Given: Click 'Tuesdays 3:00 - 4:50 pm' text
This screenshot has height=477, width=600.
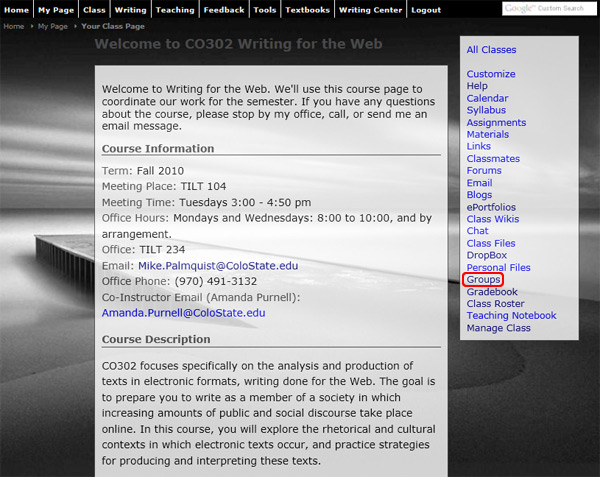Looking at the screenshot, I should (245, 202).
